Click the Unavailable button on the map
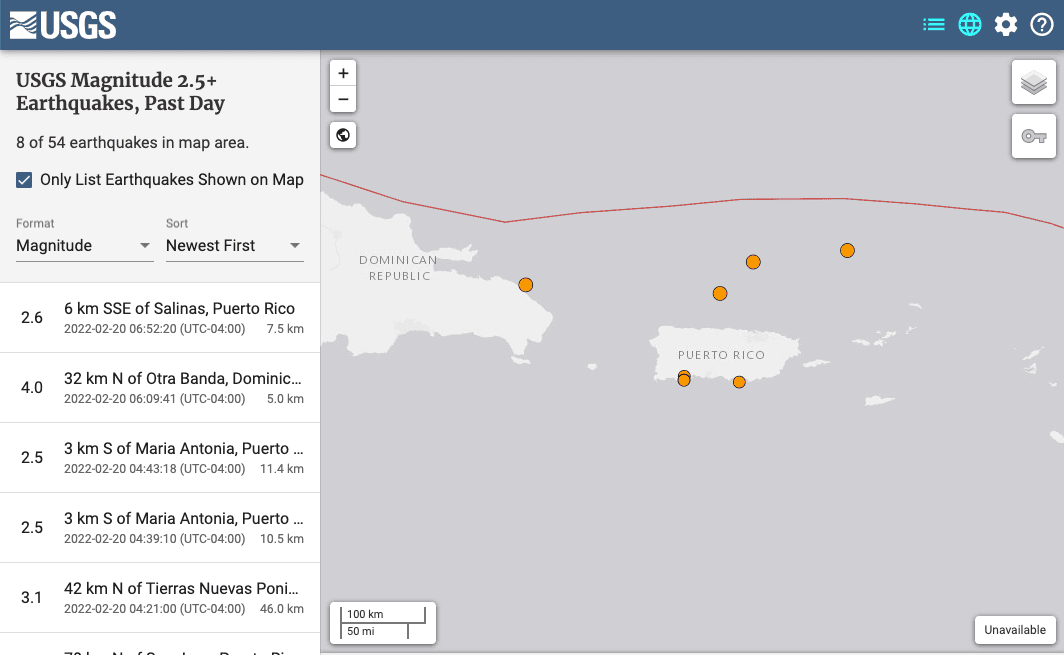 point(1014,630)
